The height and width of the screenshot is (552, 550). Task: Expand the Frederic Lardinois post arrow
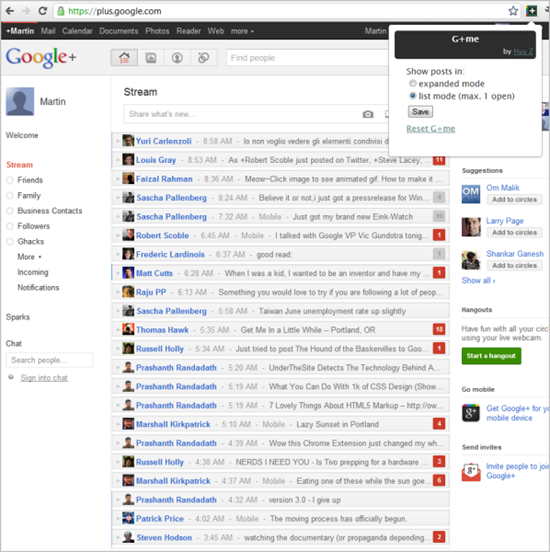[x=118, y=254]
